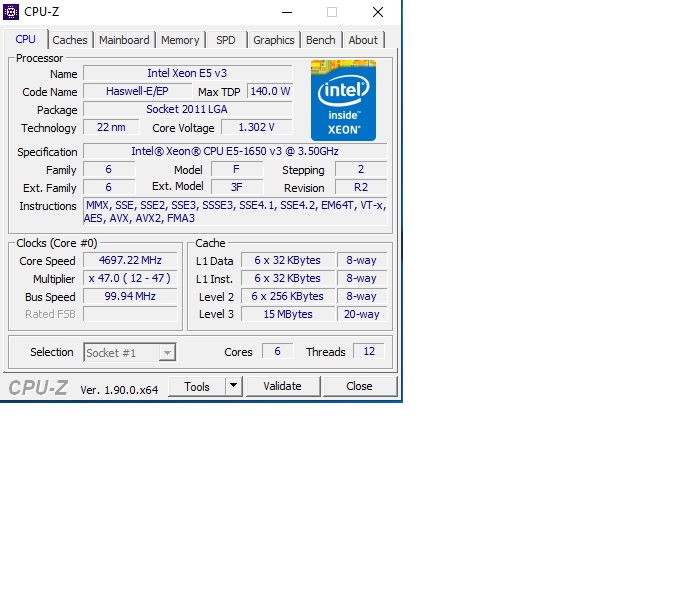Click the Model value F
Image resolution: width=698 pixels, height=600 pixels.
[x=236, y=169]
